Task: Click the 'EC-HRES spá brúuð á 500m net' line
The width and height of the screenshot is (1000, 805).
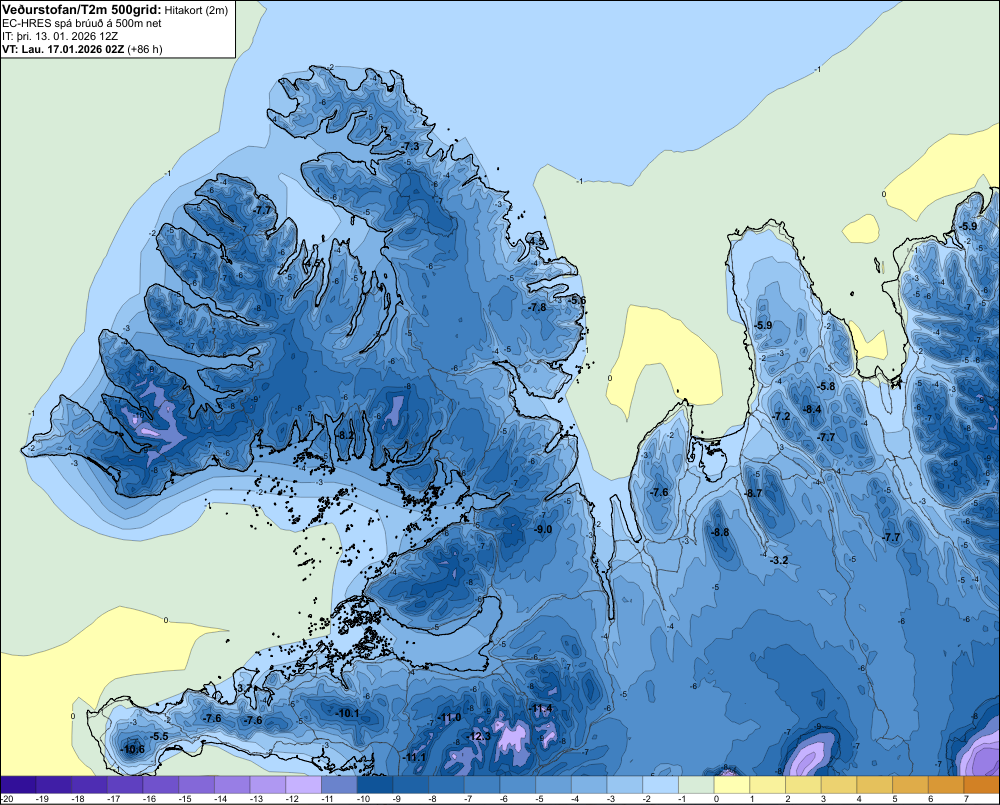Action: [82, 23]
